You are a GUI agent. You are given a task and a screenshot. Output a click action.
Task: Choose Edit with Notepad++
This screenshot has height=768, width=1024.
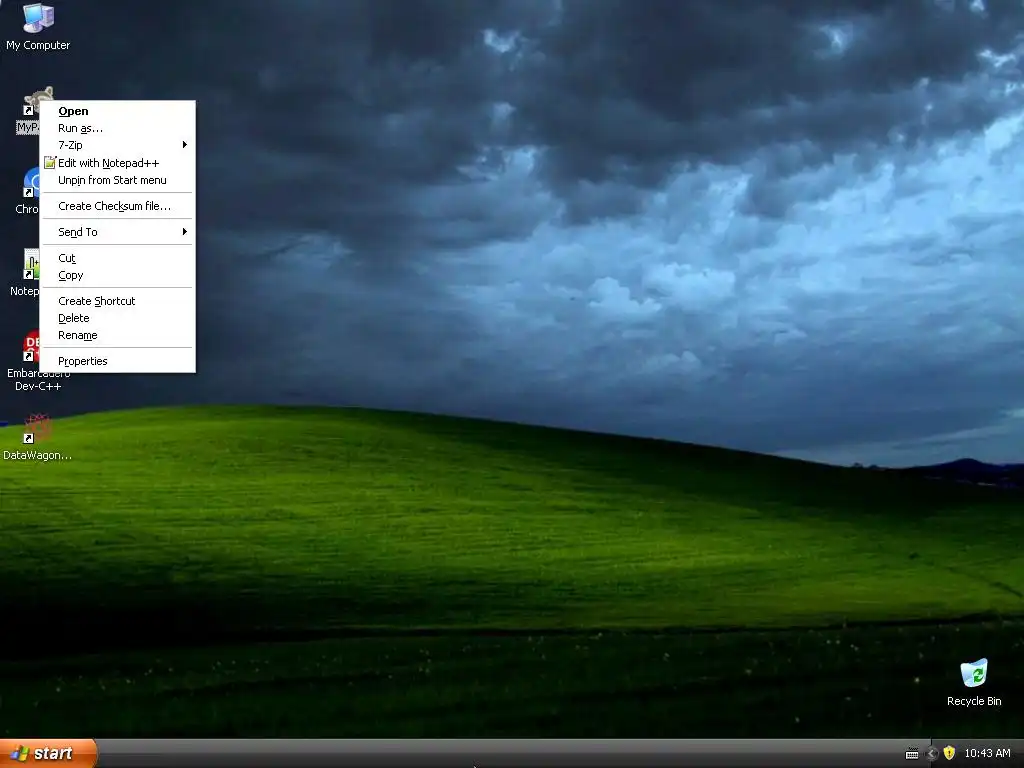click(x=118, y=163)
